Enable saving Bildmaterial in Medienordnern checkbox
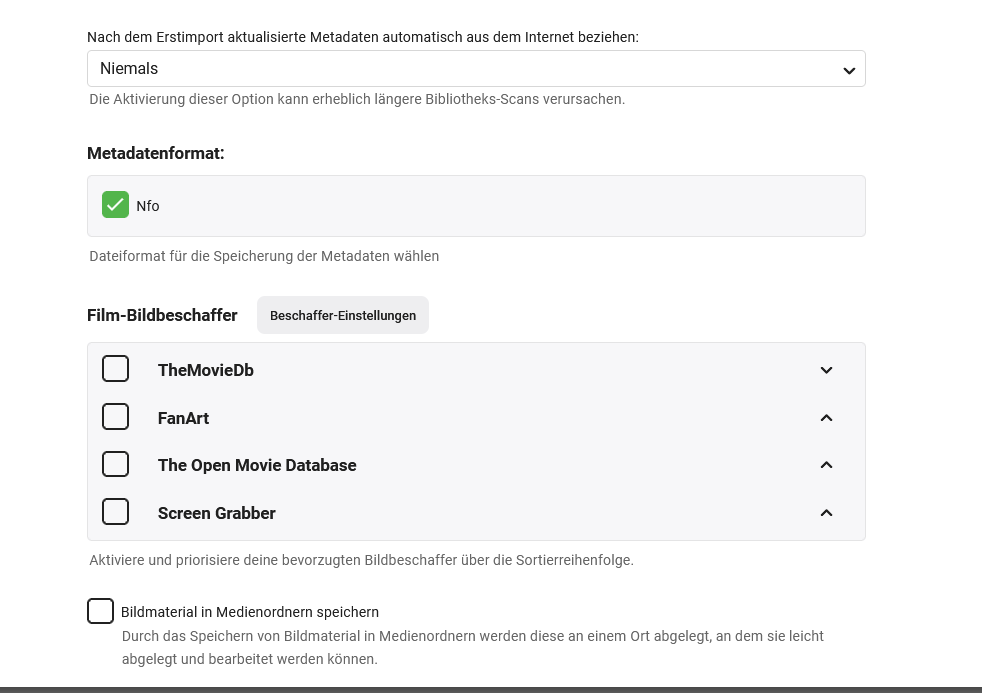982x693 pixels. pyautogui.click(x=100, y=611)
